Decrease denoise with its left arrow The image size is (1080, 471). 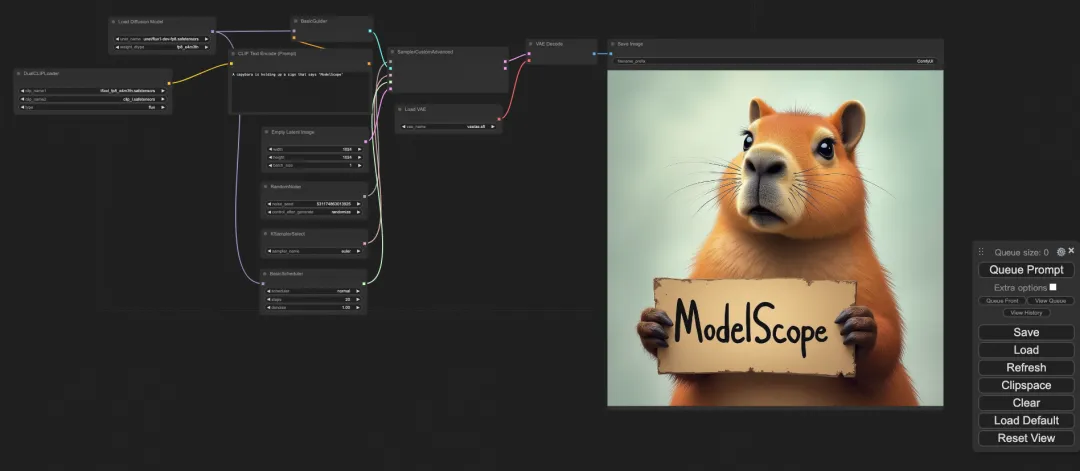point(268,307)
